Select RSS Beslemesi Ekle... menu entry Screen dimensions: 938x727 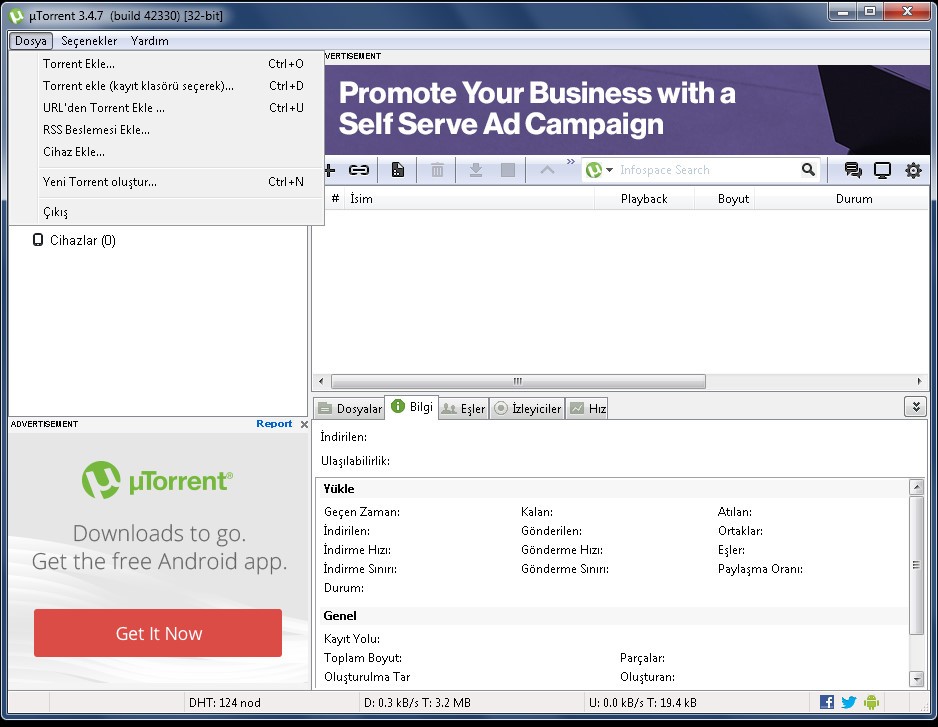click(166, 130)
